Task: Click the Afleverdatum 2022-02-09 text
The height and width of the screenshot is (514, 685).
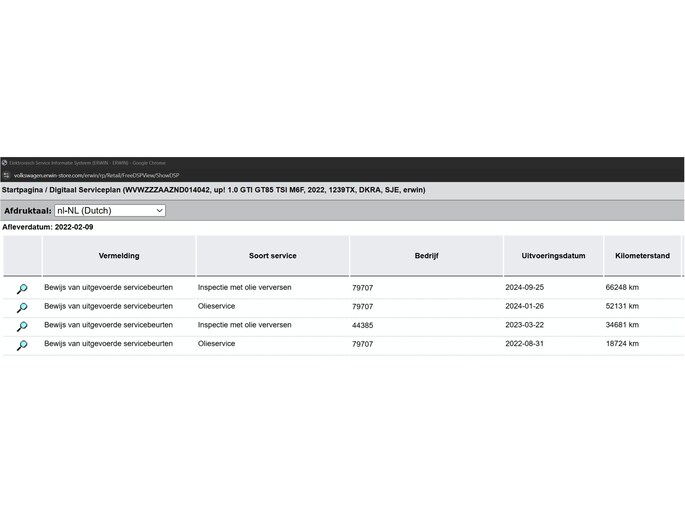Action: click(x=47, y=227)
